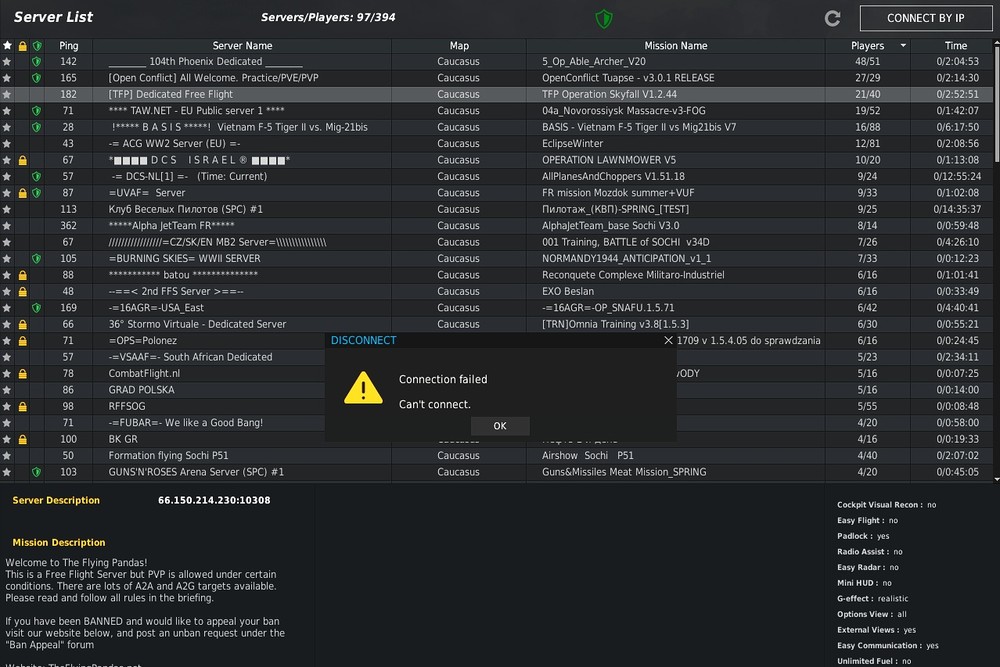Image resolution: width=1000 pixels, height=667 pixels.
Task: Click the padlock column header icon
Action: point(22,46)
